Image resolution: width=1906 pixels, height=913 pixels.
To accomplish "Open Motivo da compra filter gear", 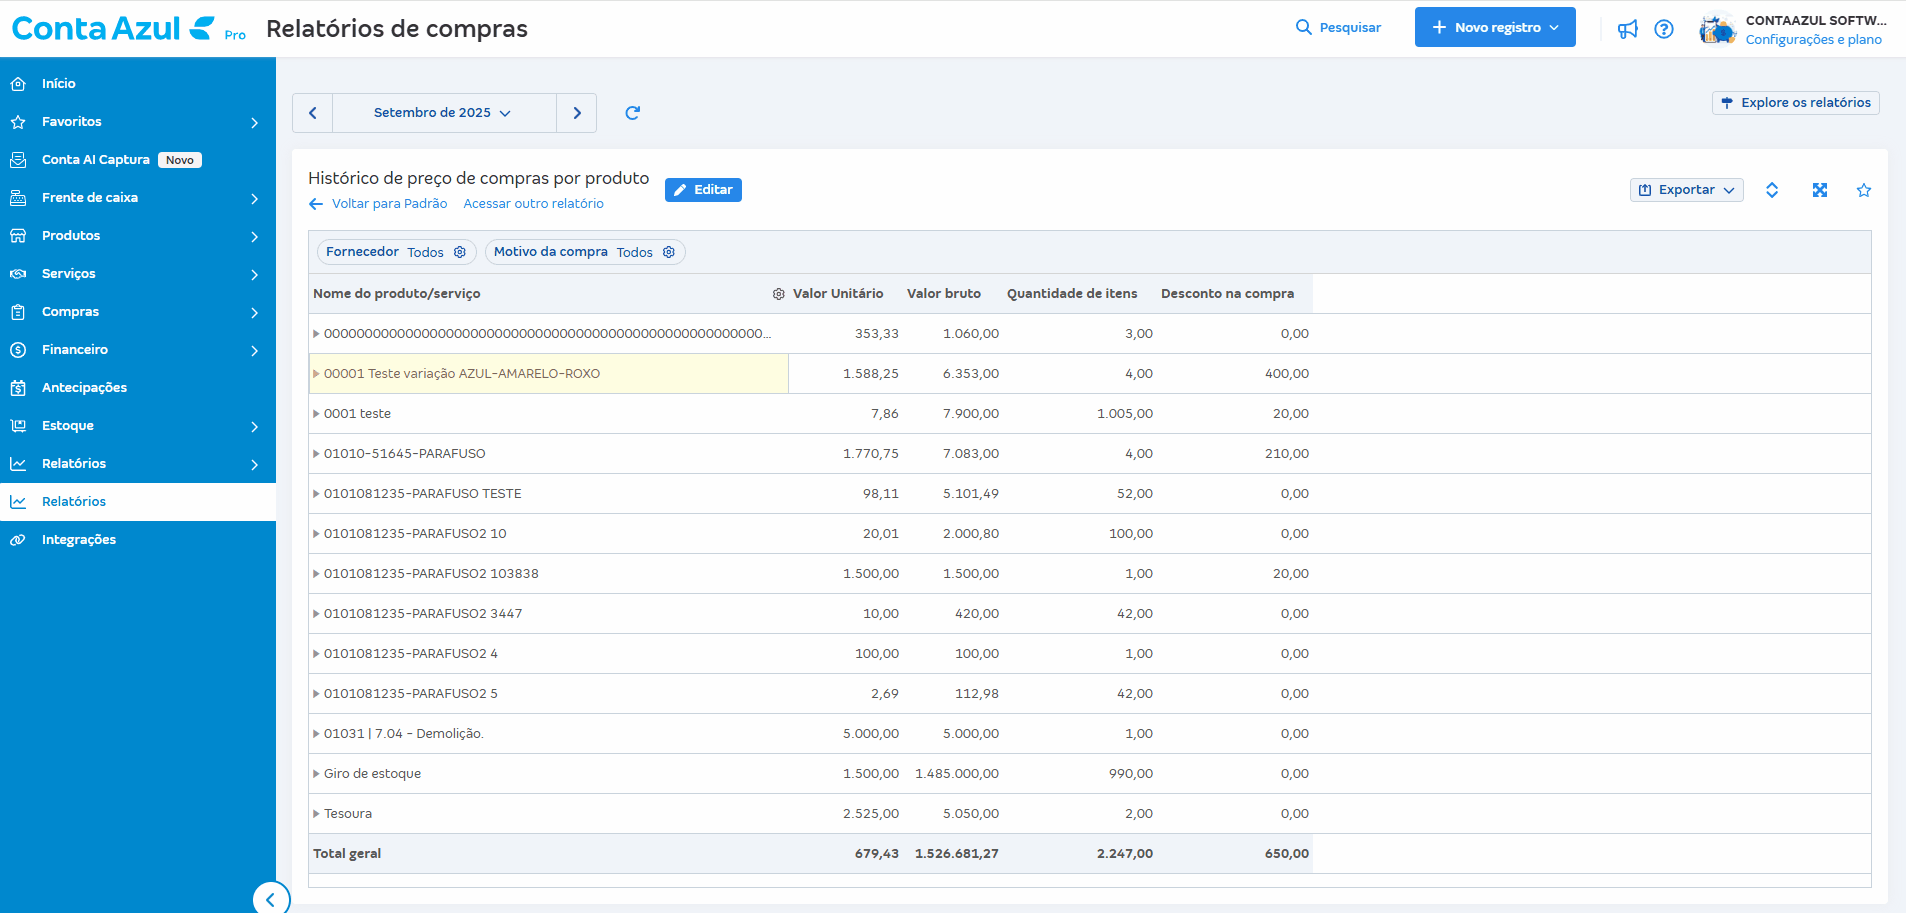I will pyautogui.click(x=669, y=252).
